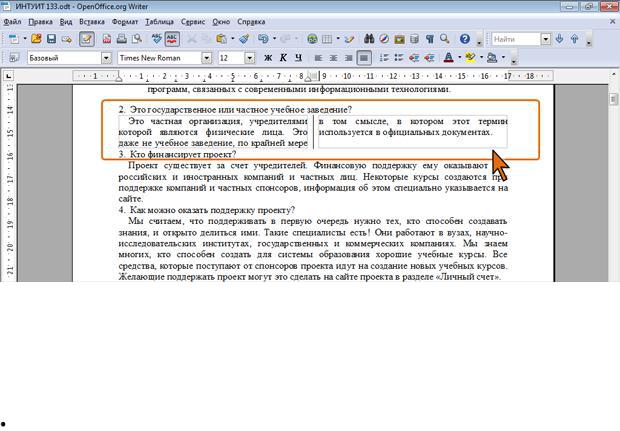Run Spelling and Grammar check icon

click(157, 39)
